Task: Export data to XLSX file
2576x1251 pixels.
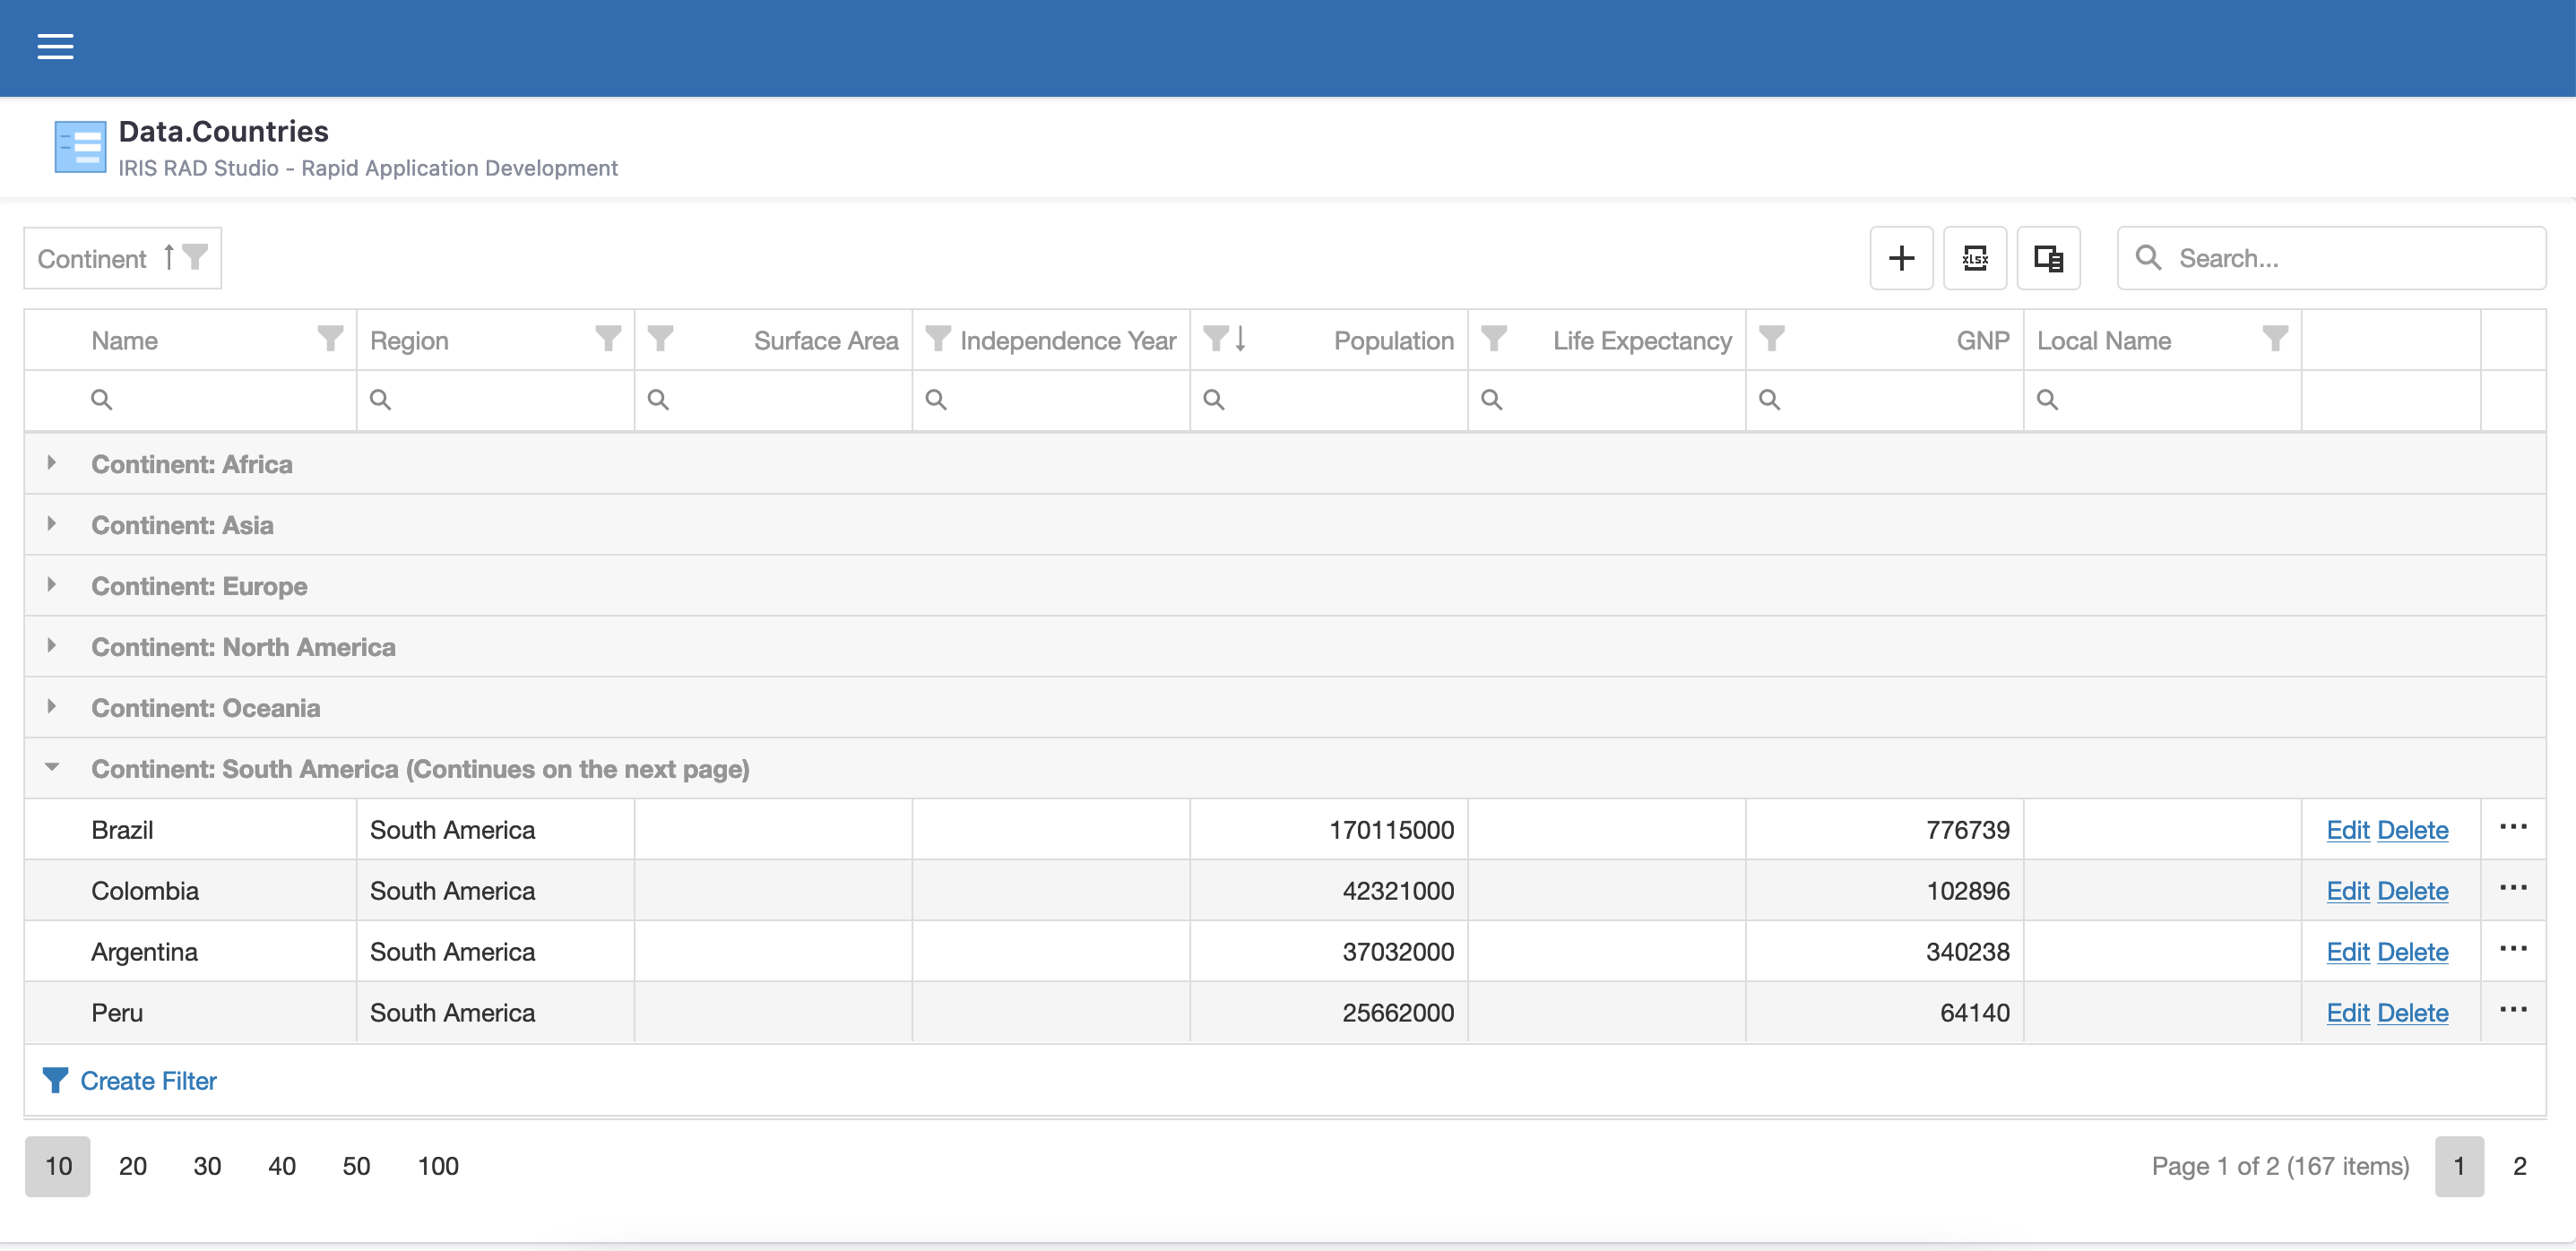Action: pos(1974,258)
